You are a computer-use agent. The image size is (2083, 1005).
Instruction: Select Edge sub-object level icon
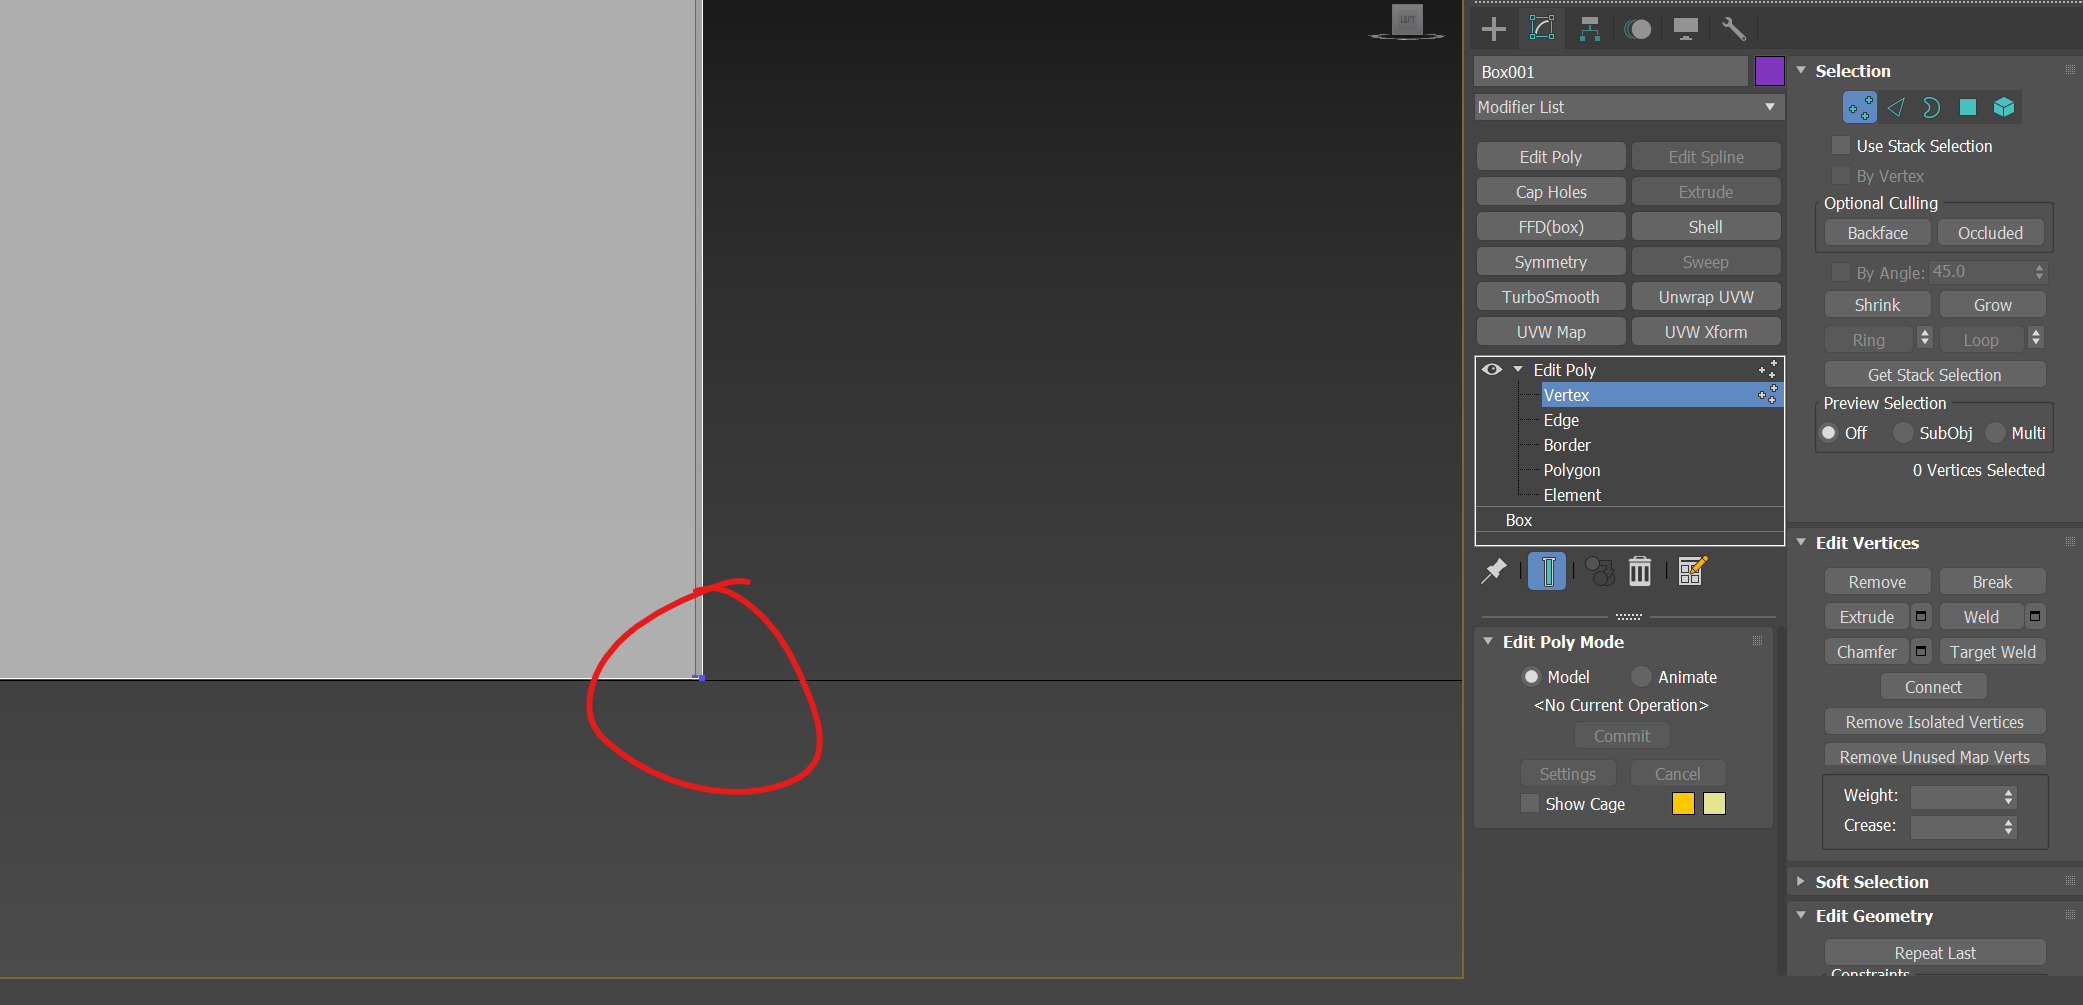pyautogui.click(x=1896, y=108)
